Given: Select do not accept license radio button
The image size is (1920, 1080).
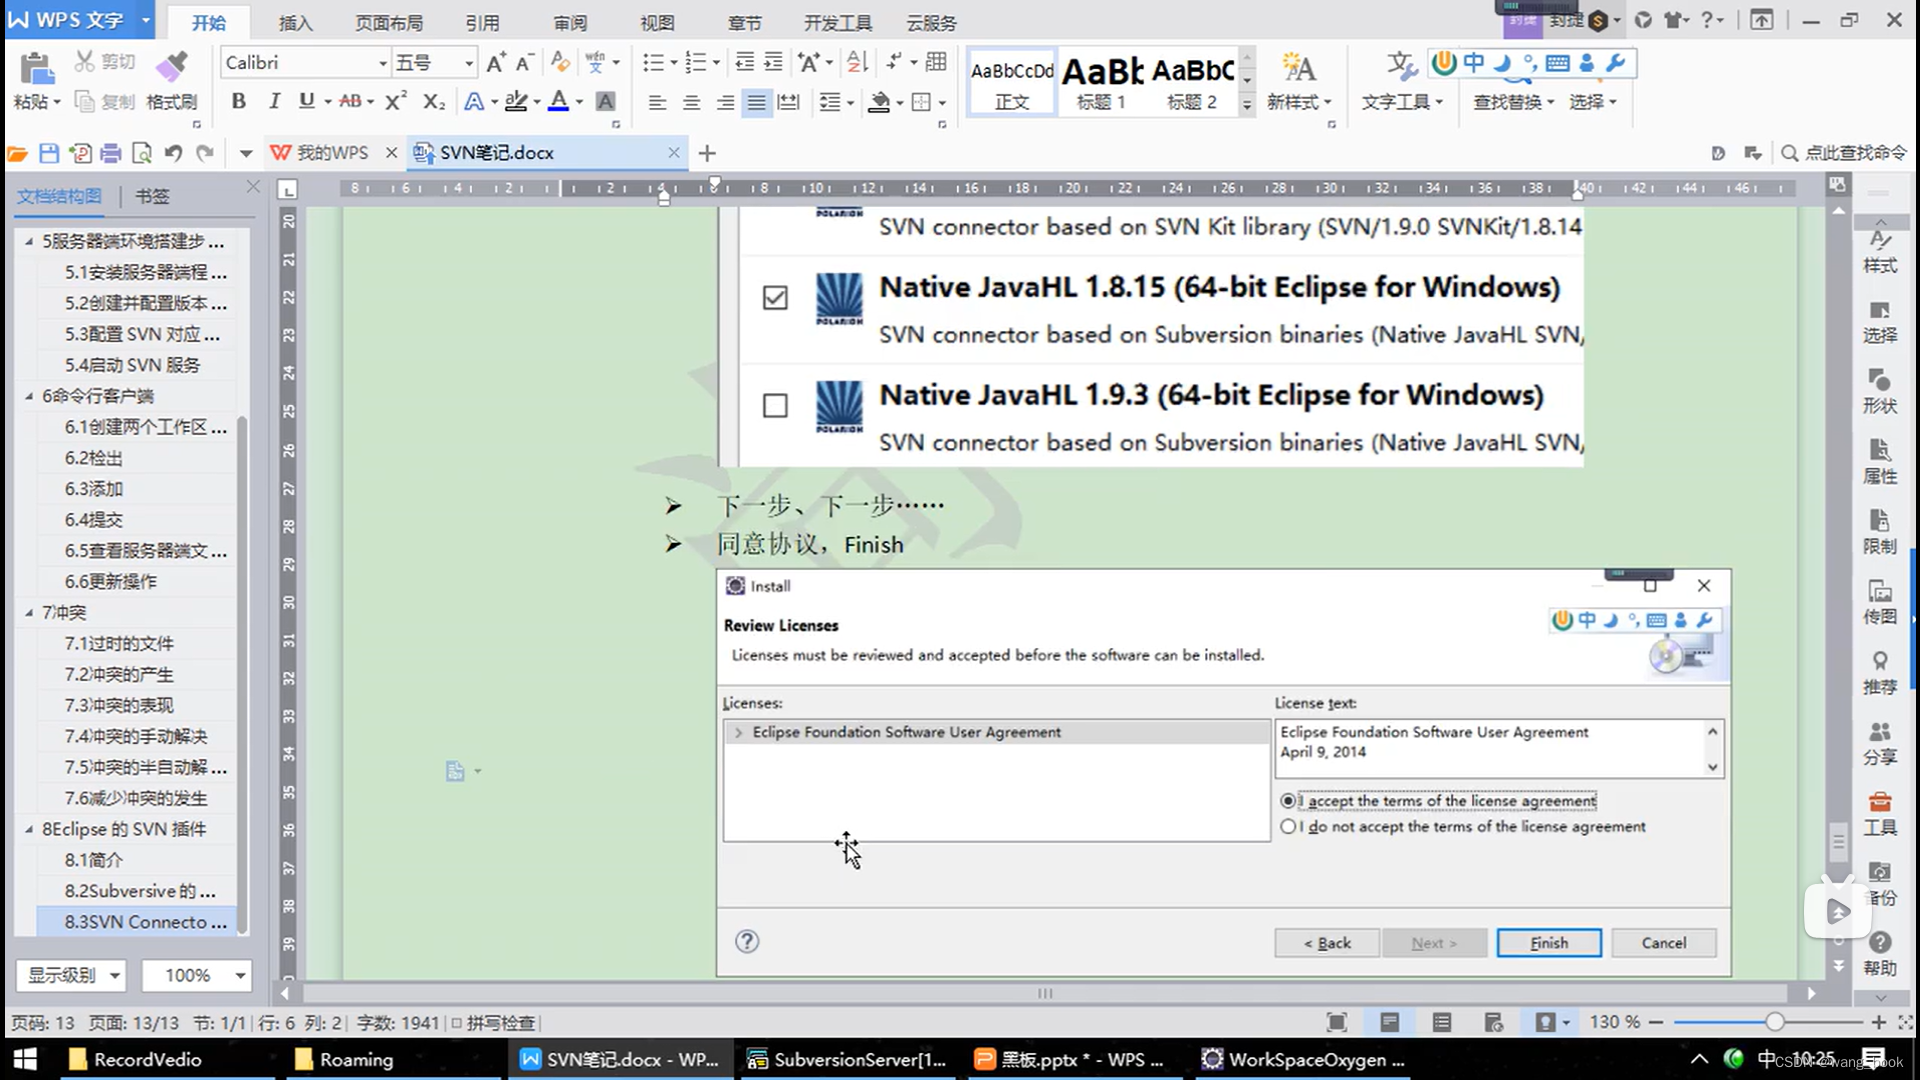Looking at the screenshot, I should 1288,826.
